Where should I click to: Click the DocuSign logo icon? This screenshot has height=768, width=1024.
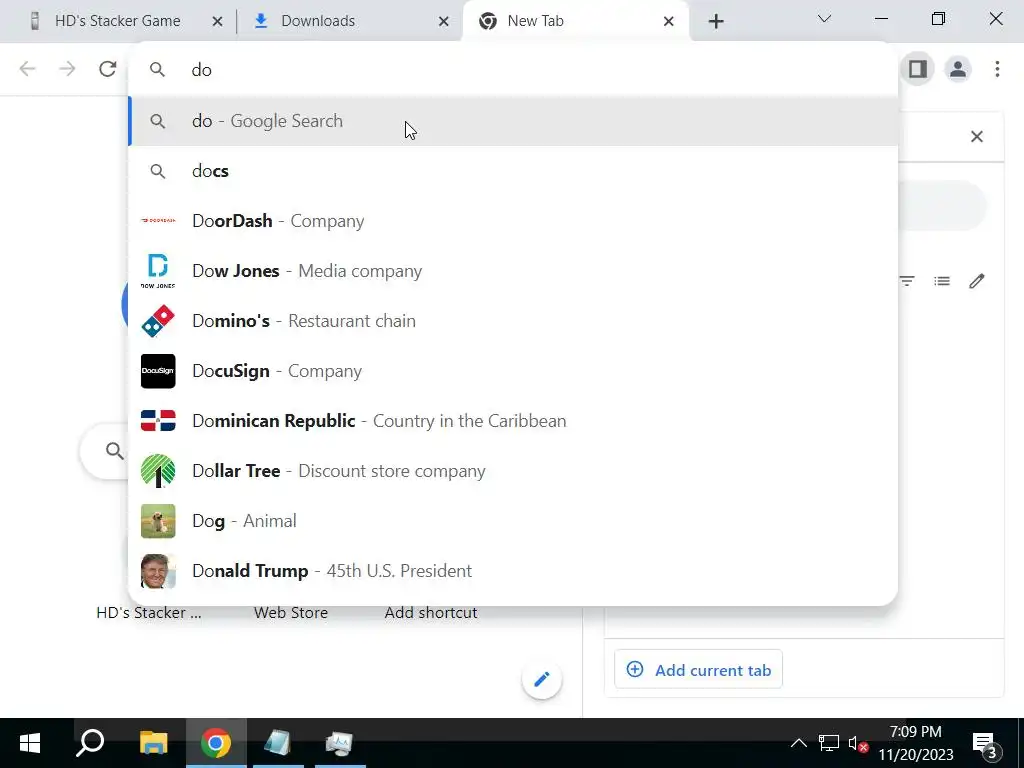tap(158, 371)
